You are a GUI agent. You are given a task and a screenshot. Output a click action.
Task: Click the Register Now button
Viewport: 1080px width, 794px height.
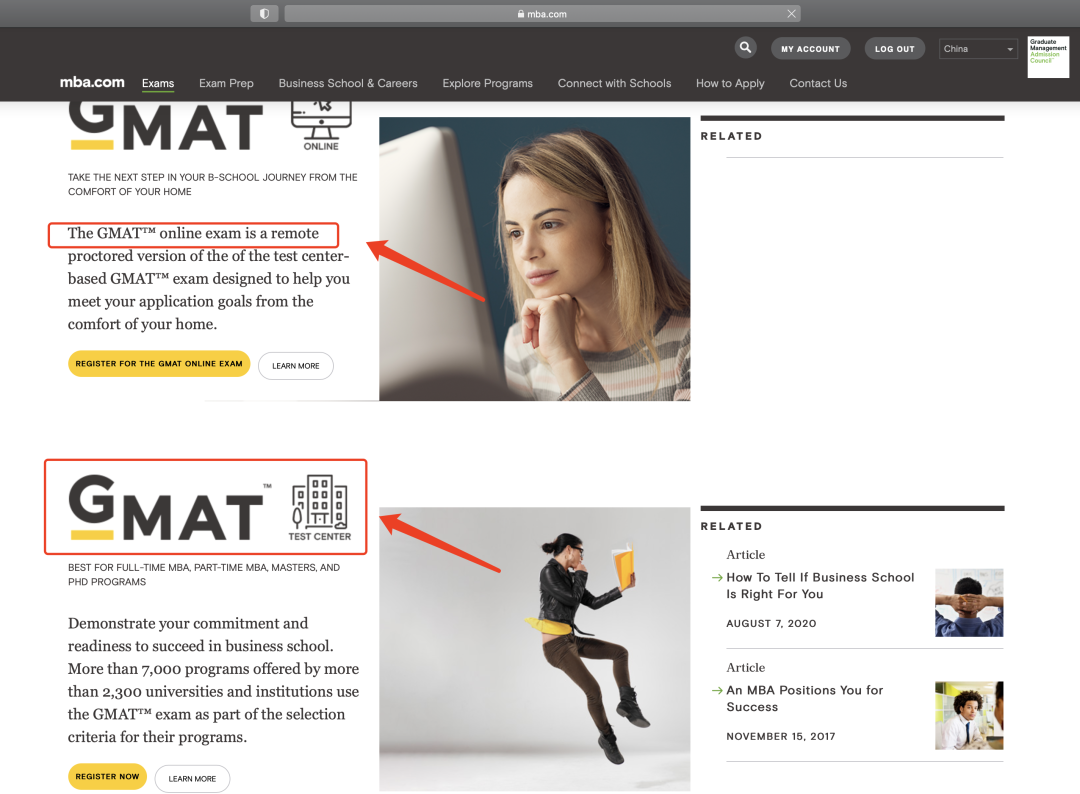(x=107, y=776)
